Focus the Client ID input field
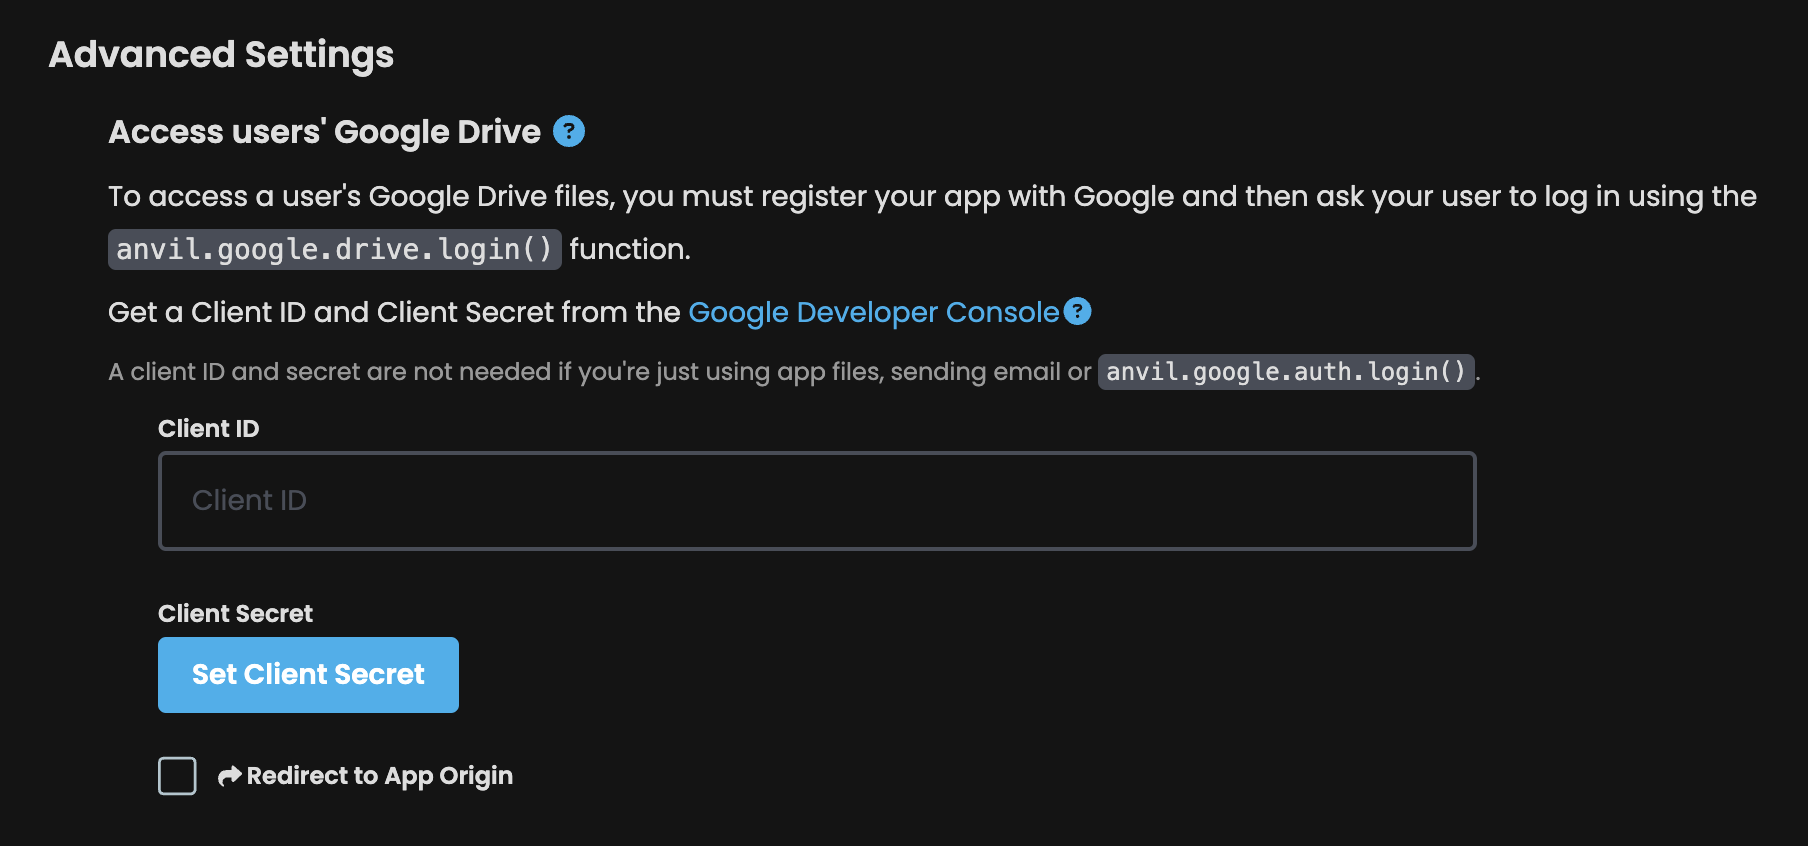The height and width of the screenshot is (846, 1808). click(x=817, y=501)
